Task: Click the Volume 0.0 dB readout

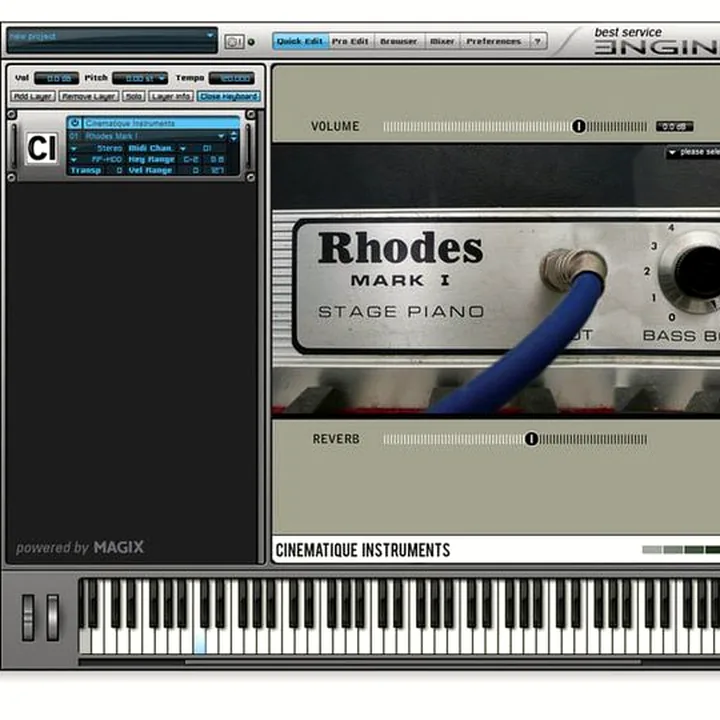Action: click(x=675, y=126)
